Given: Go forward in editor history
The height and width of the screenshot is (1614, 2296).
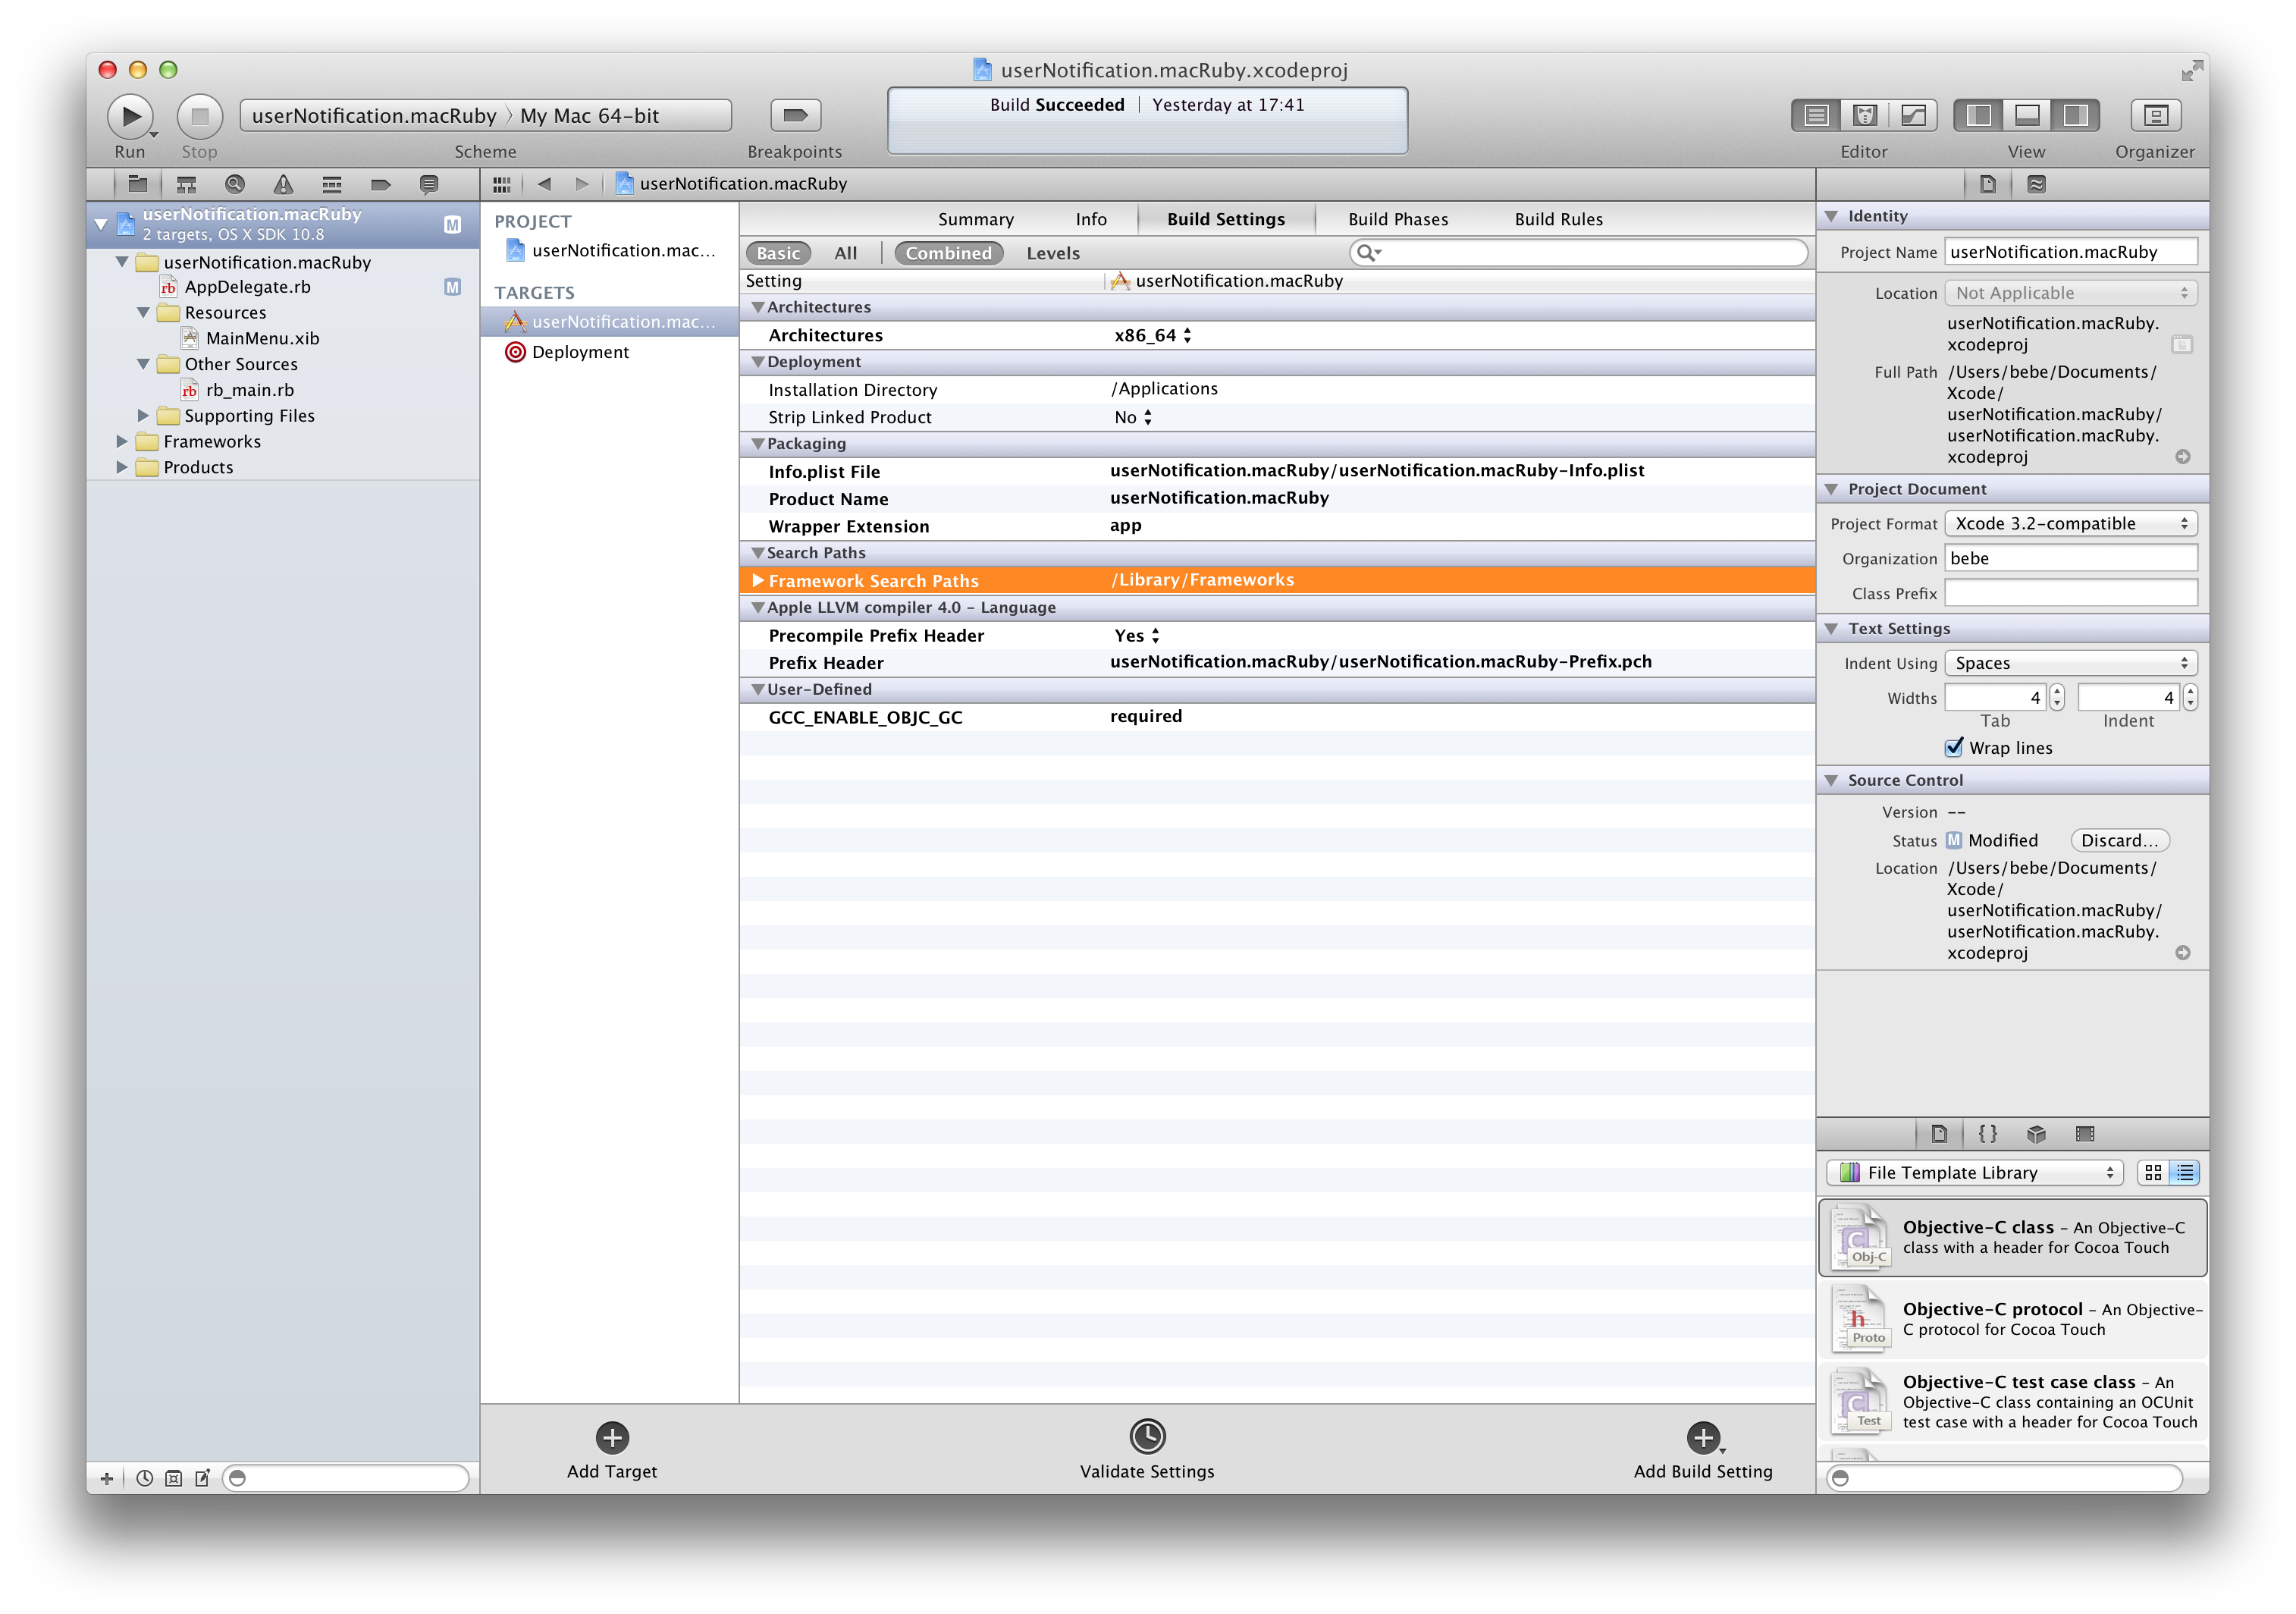Looking at the screenshot, I should point(582,184).
